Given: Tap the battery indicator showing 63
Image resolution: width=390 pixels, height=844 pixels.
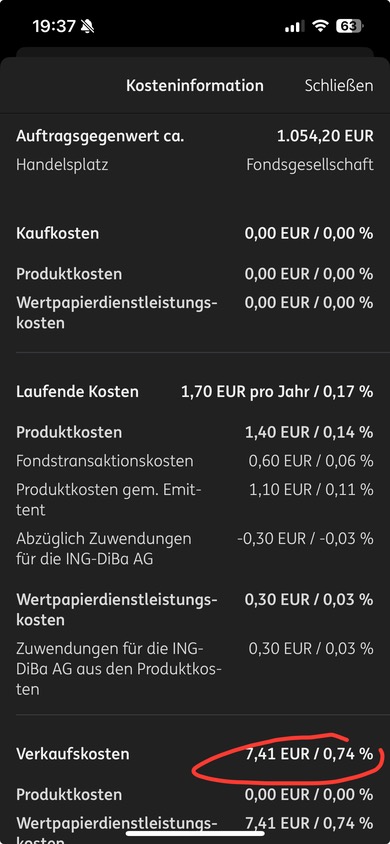Looking at the screenshot, I should [x=350, y=26].
